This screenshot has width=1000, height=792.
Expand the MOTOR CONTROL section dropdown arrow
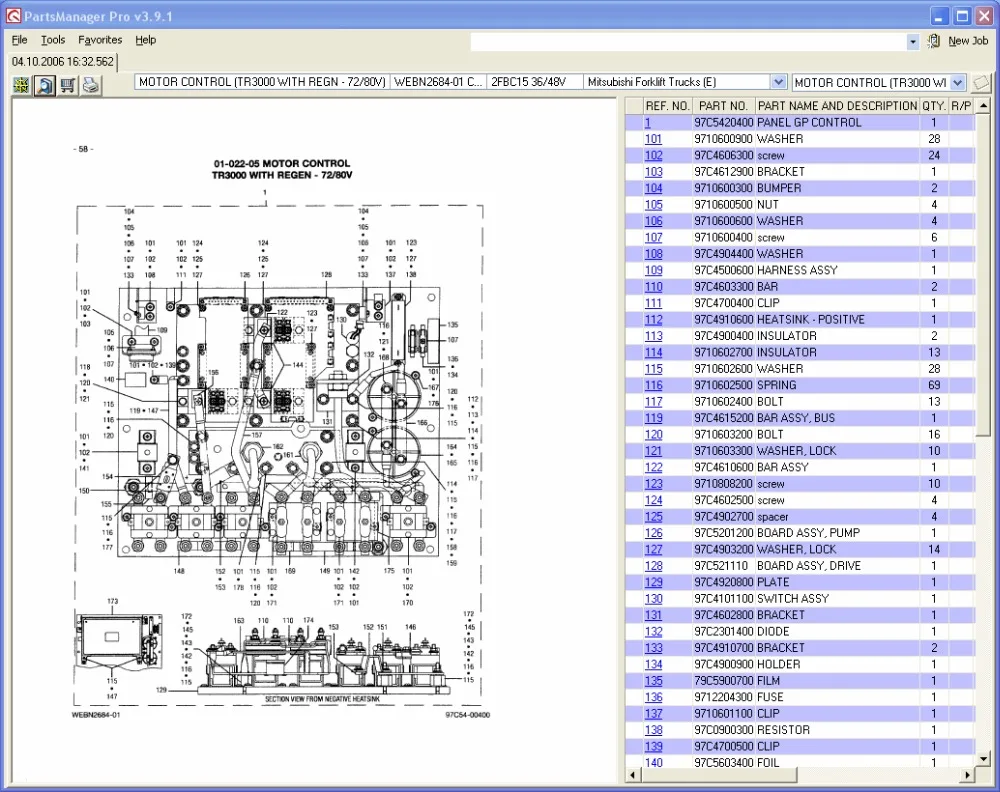957,82
